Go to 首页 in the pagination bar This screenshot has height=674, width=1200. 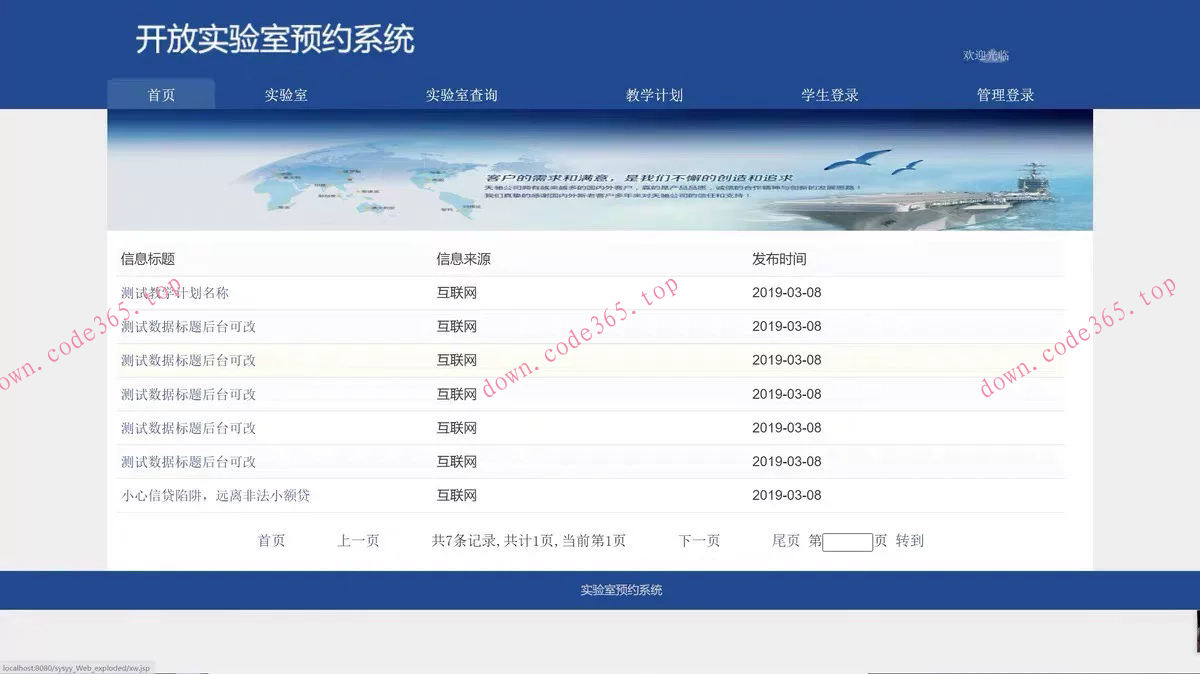tap(272, 540)
